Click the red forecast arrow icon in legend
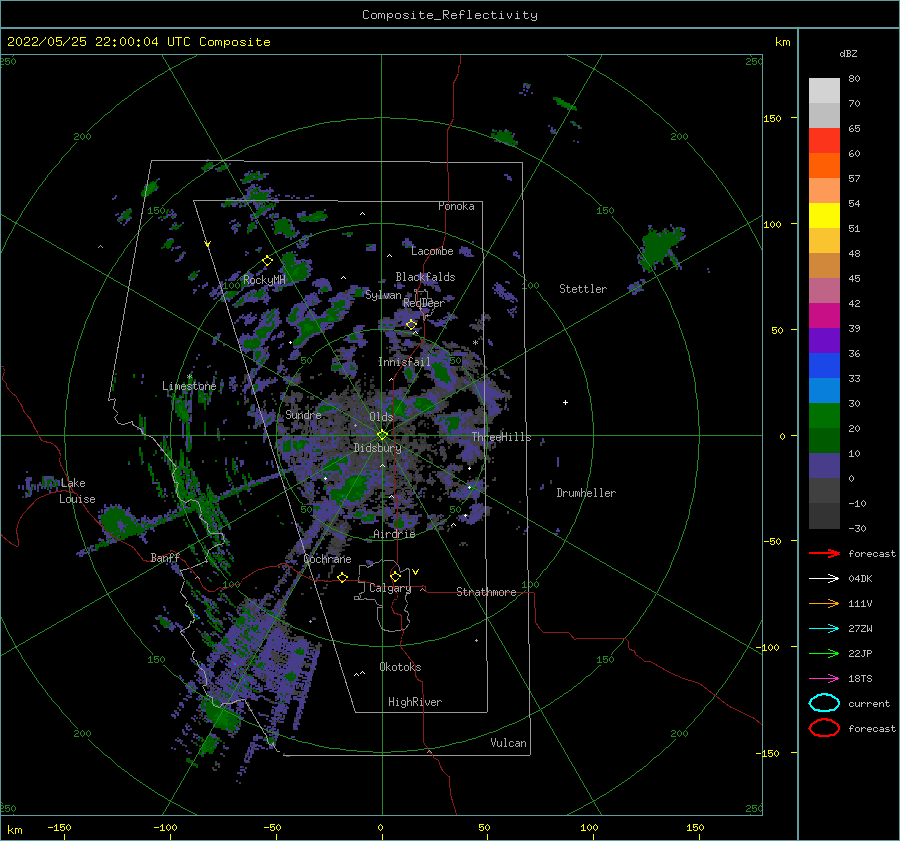 click(824, 553)
